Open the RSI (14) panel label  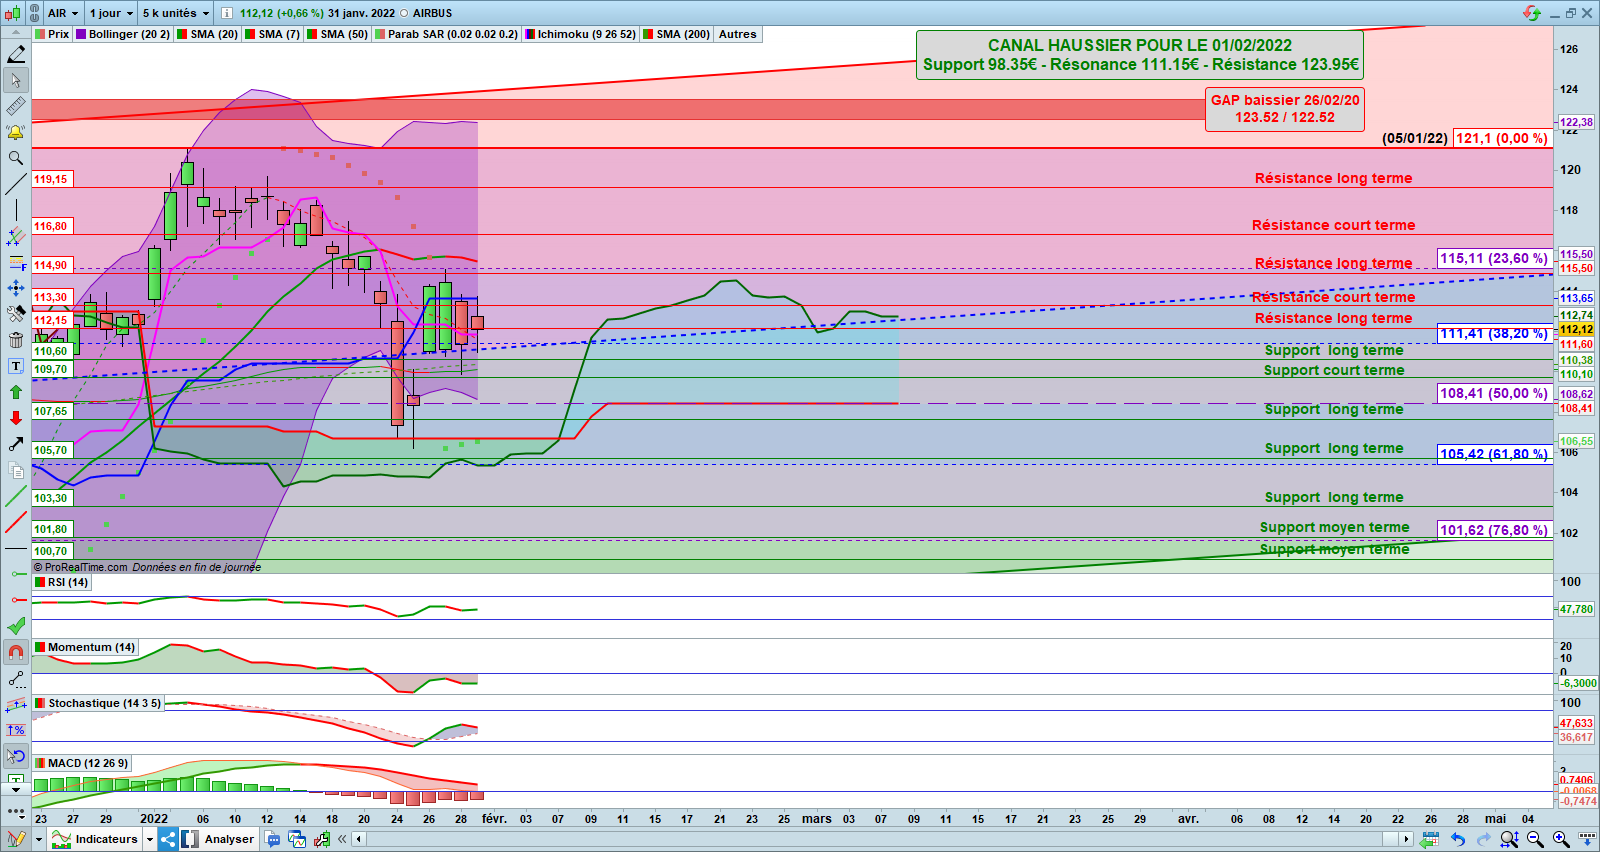pos(62,582)
